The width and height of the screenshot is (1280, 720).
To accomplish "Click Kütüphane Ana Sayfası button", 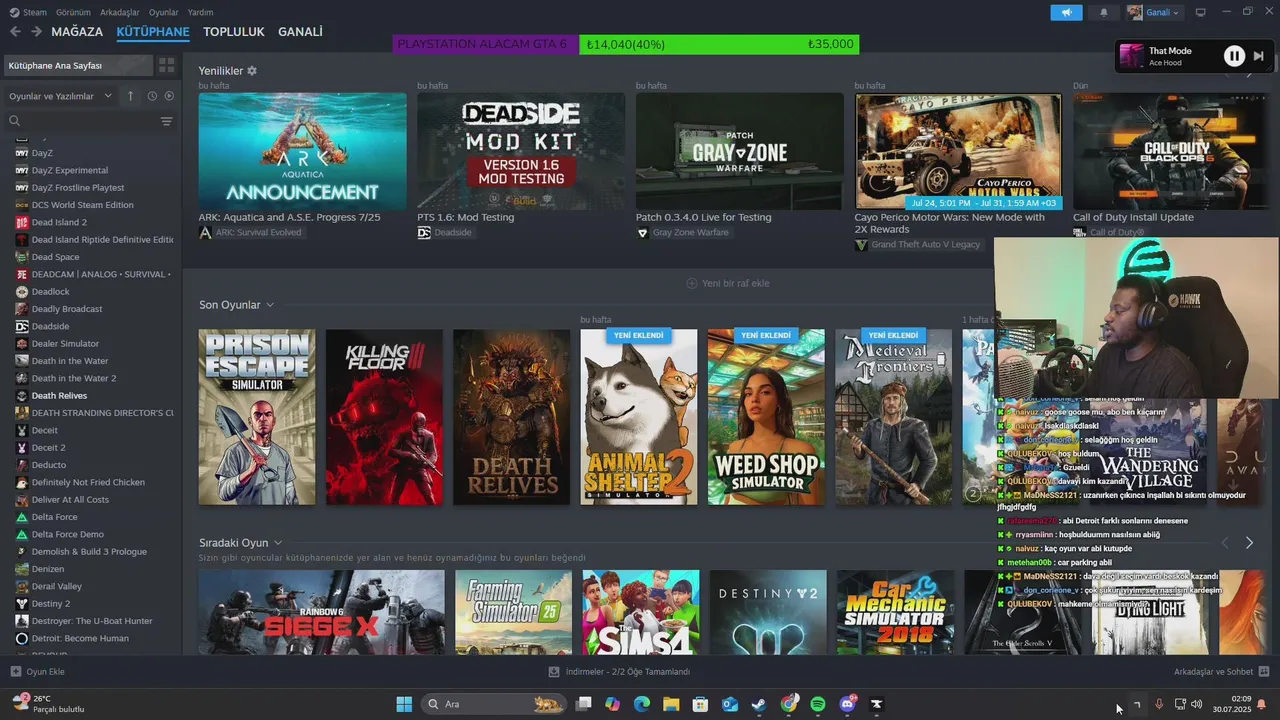I will 79,65.
